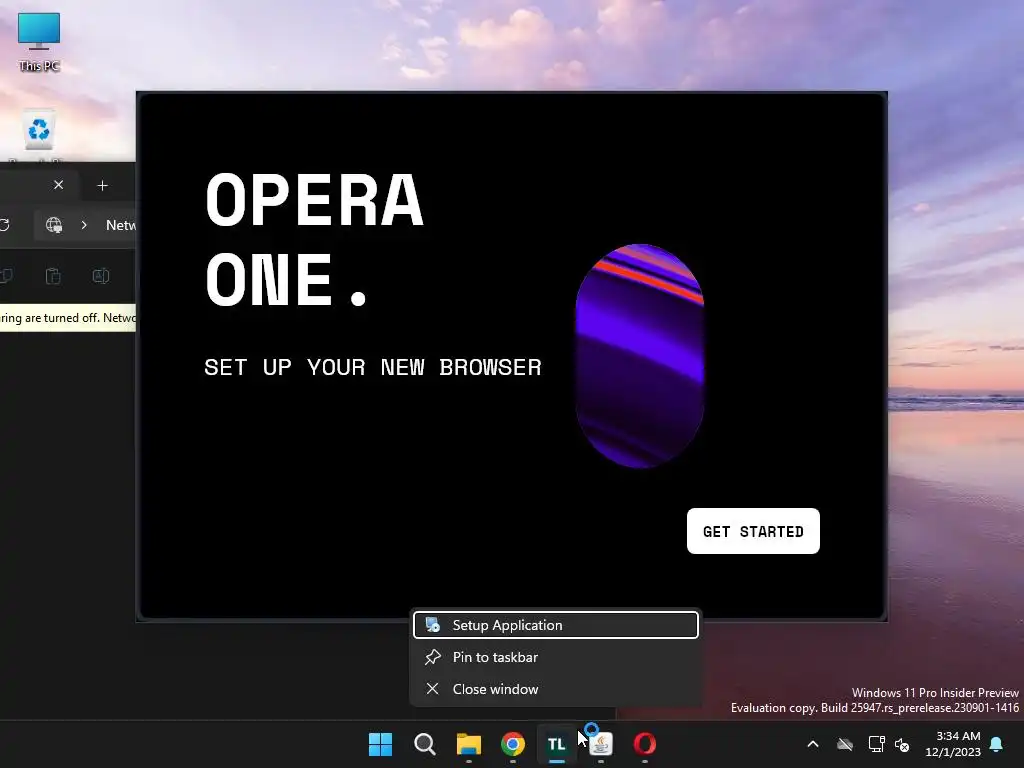Close the File Explorer tab
The height and width of the screenshot is (768, 1024).
click(x=58, y=185)
